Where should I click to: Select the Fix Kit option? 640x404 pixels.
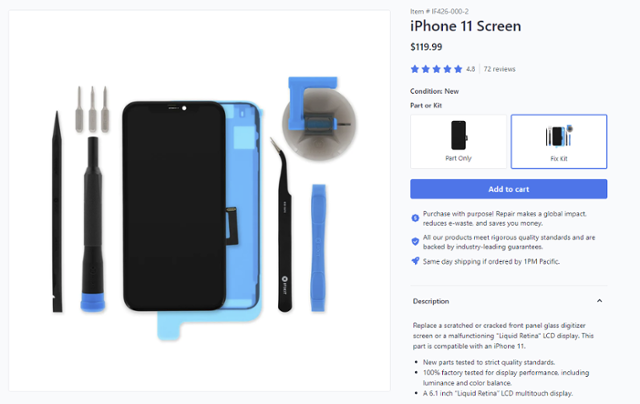(559, 142)
